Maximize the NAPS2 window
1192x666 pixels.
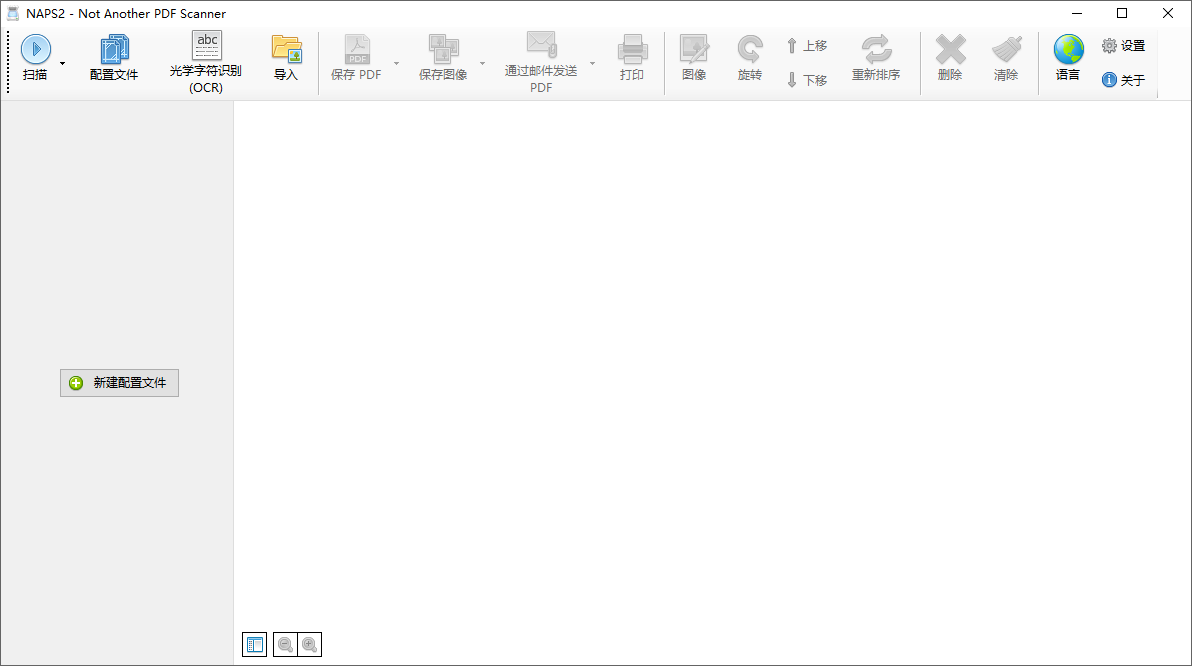pos(1122,13)
